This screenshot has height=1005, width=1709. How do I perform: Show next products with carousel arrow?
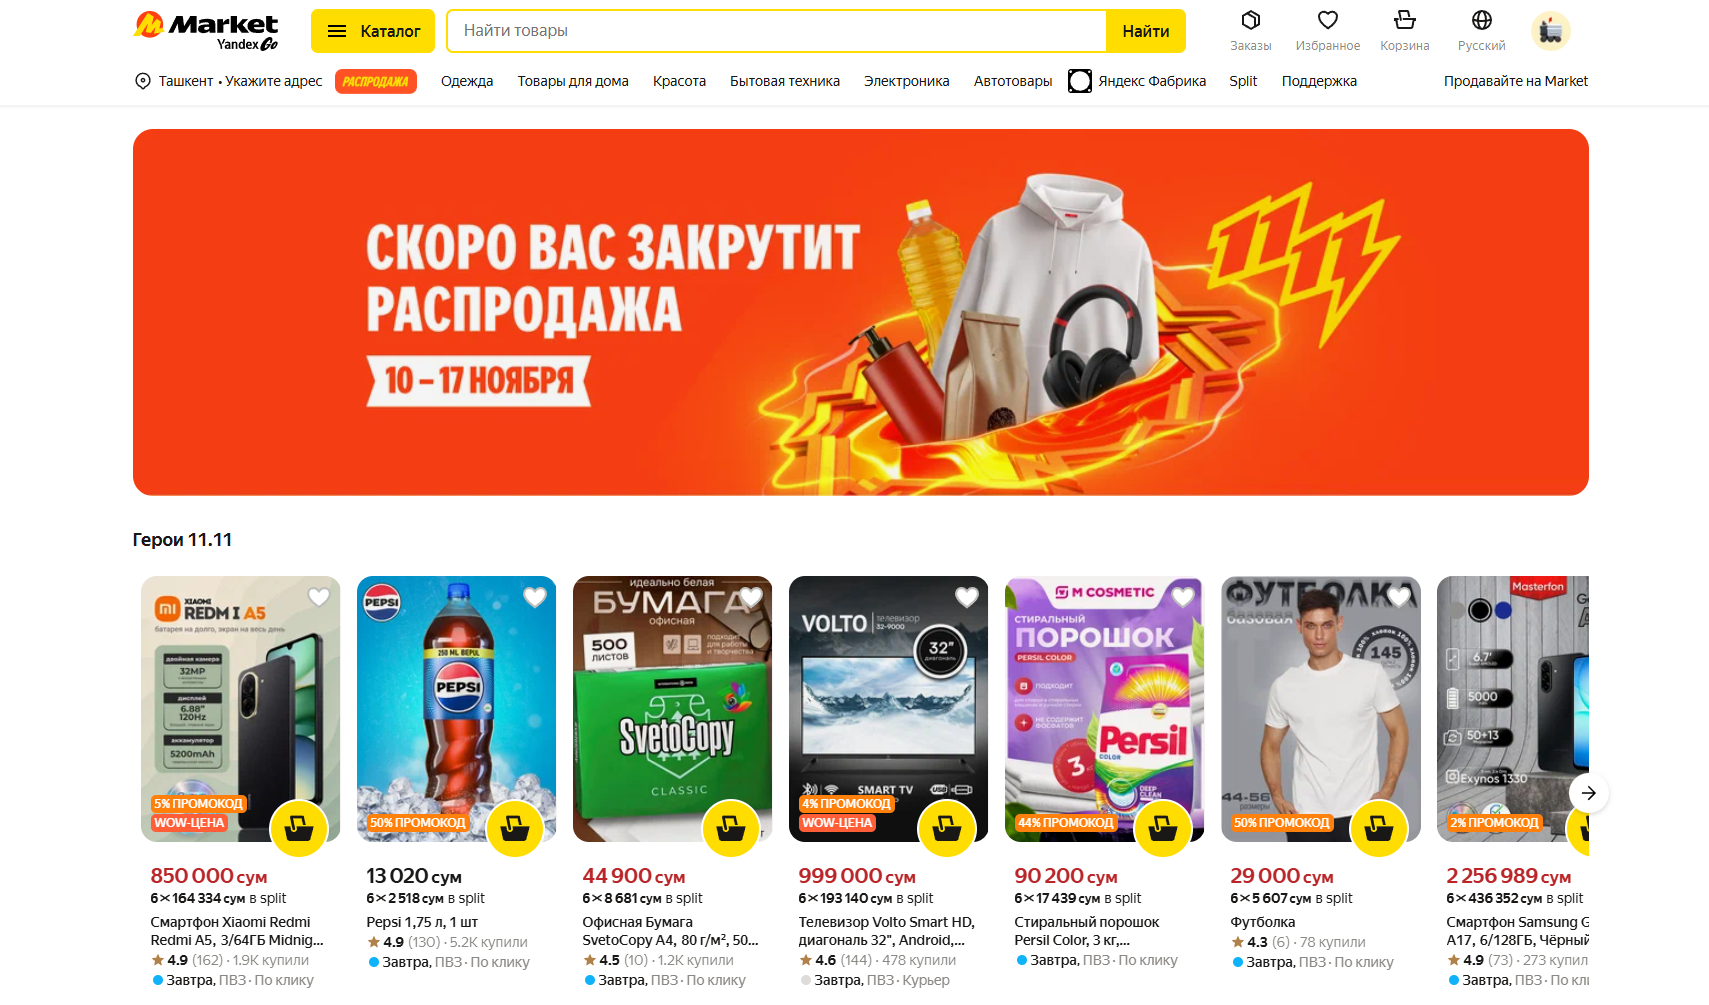click(1588, 793)
